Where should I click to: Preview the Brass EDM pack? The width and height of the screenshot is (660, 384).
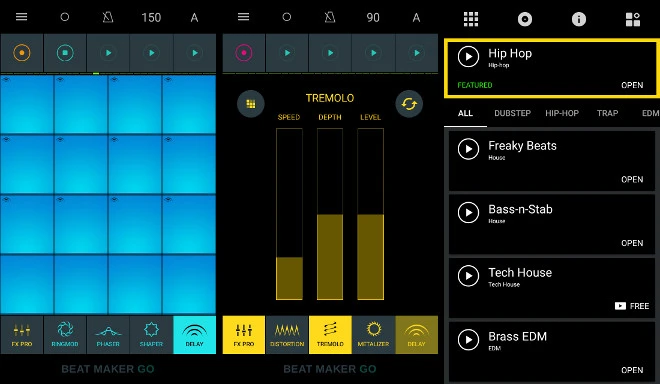click(468, 339)
